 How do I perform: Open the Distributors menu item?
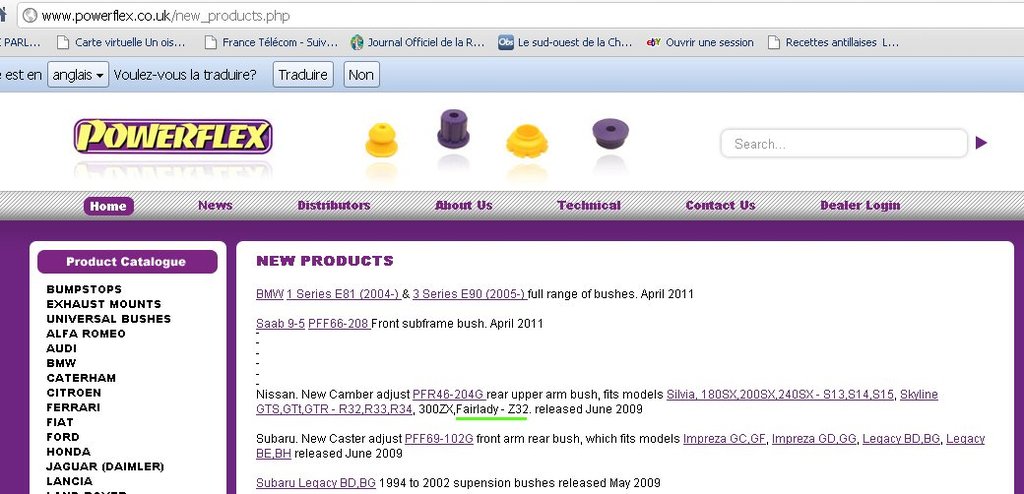click(333, 206)
